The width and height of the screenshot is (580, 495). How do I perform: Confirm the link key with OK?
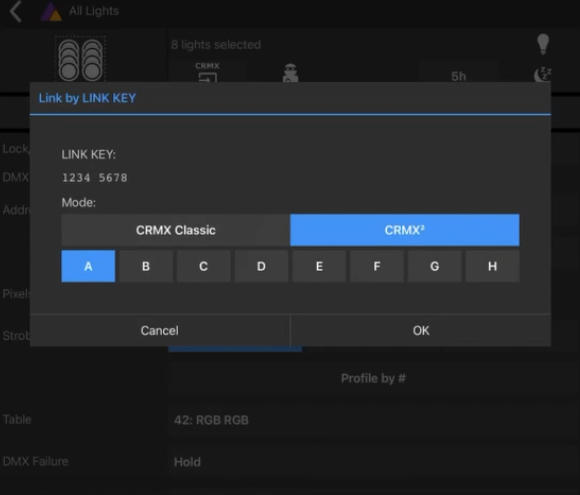421,330
